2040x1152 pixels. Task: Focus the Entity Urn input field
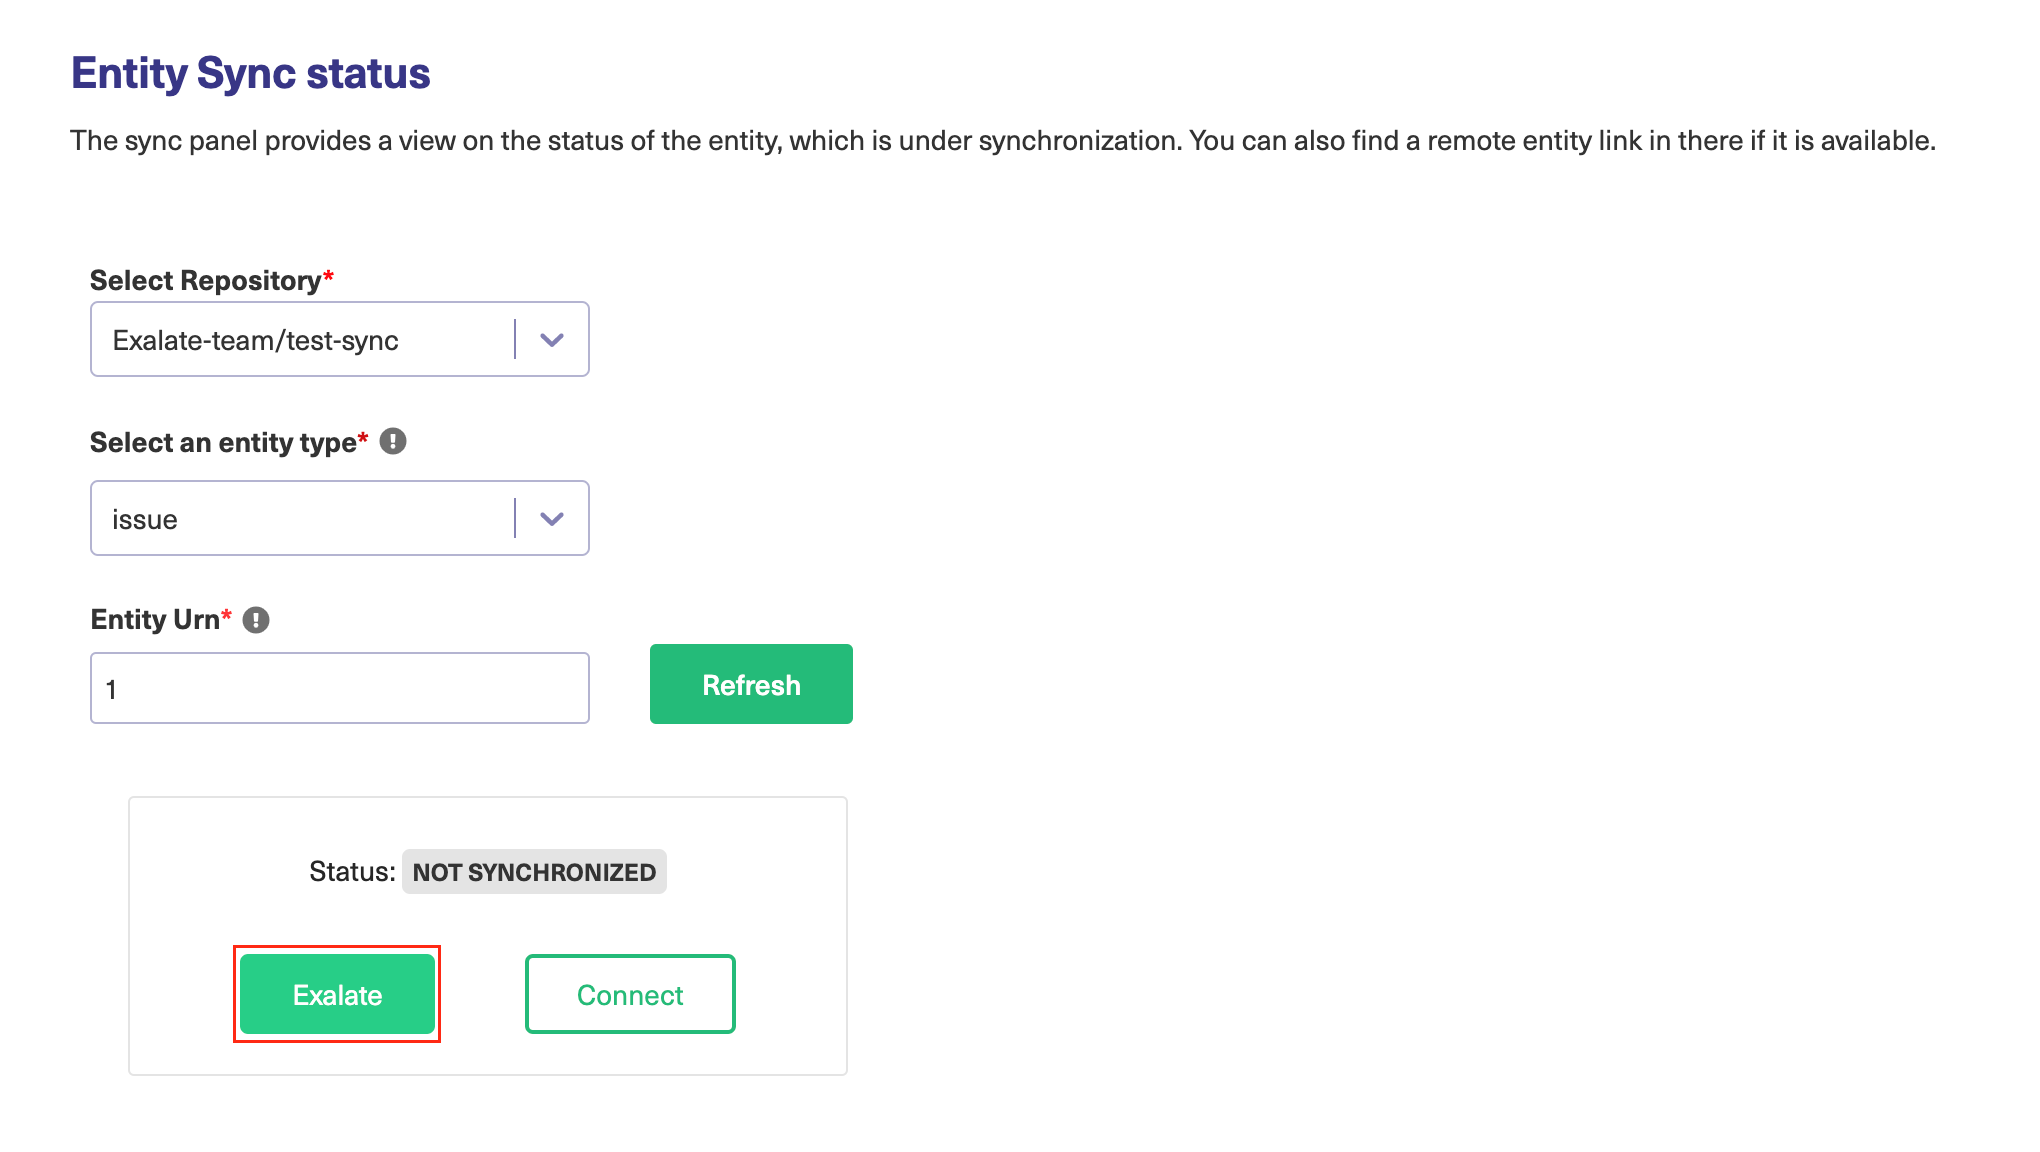coord(340,689)
